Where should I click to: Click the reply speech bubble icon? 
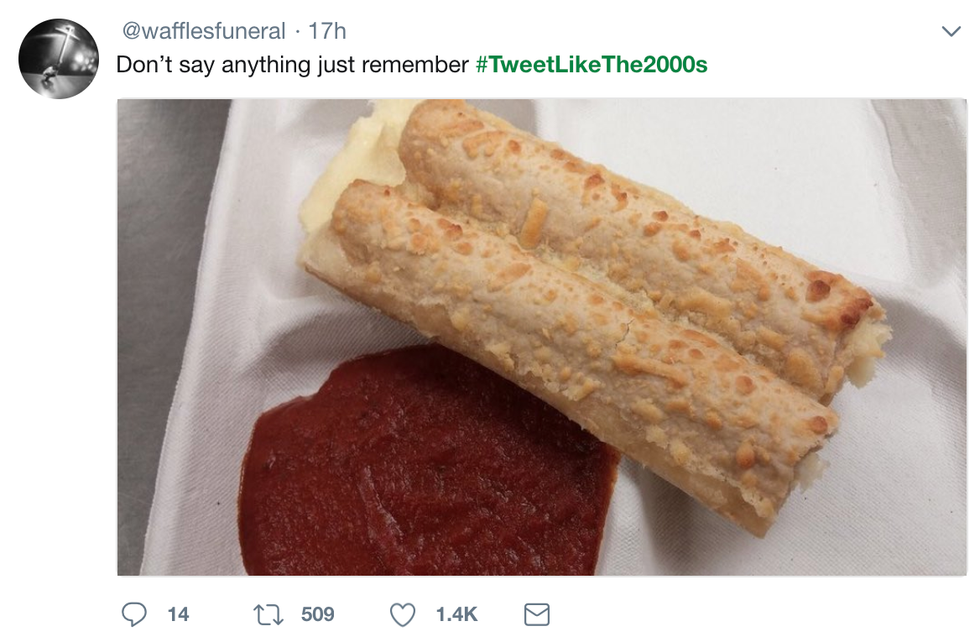click(x=134, y=614)
